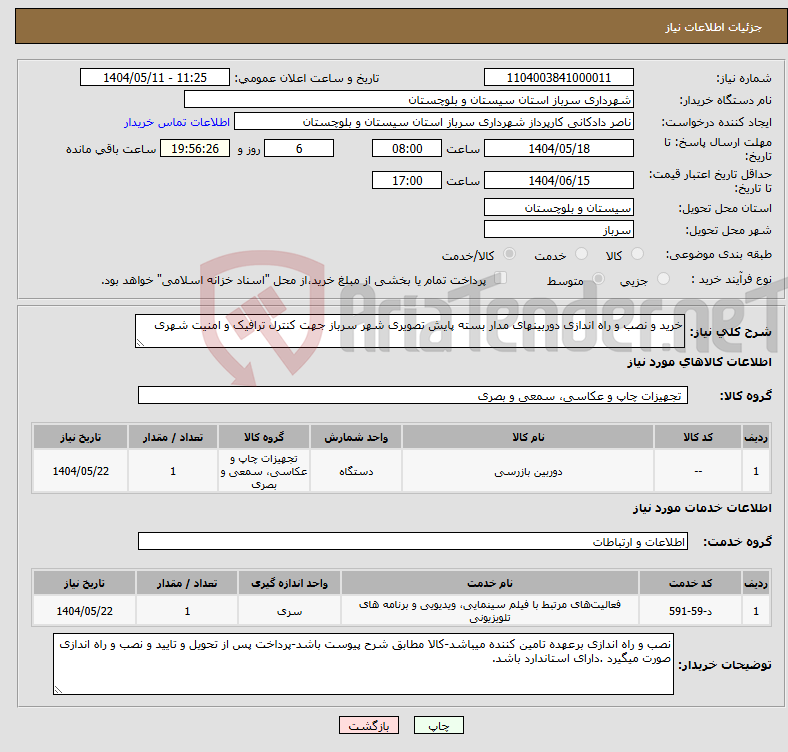Click the واحد شمارش column header
The image size is (788, 752).
coord(356,437)
